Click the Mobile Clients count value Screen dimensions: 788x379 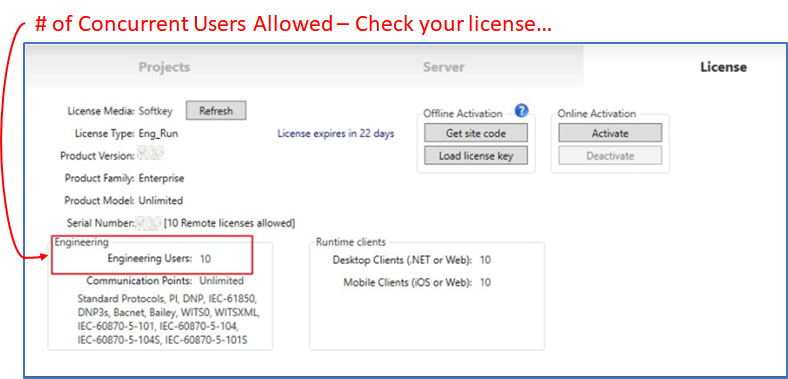click(x=485, y=282)
